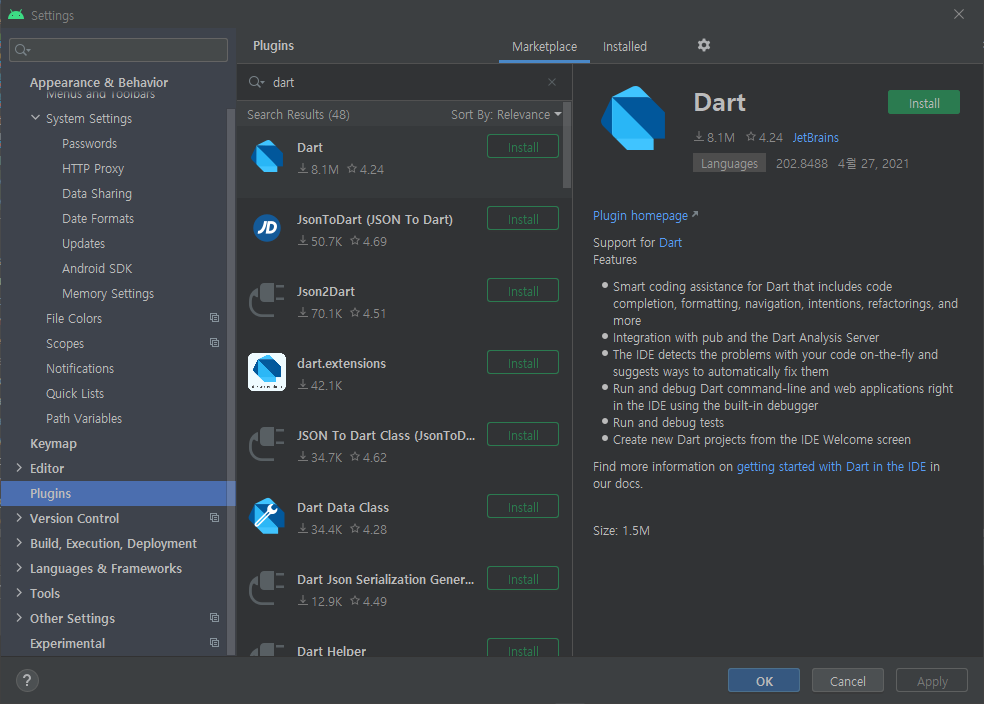This screenshot has width=984, height=704.
Task: Clear the dart search text
Action: tap(552, 82)
